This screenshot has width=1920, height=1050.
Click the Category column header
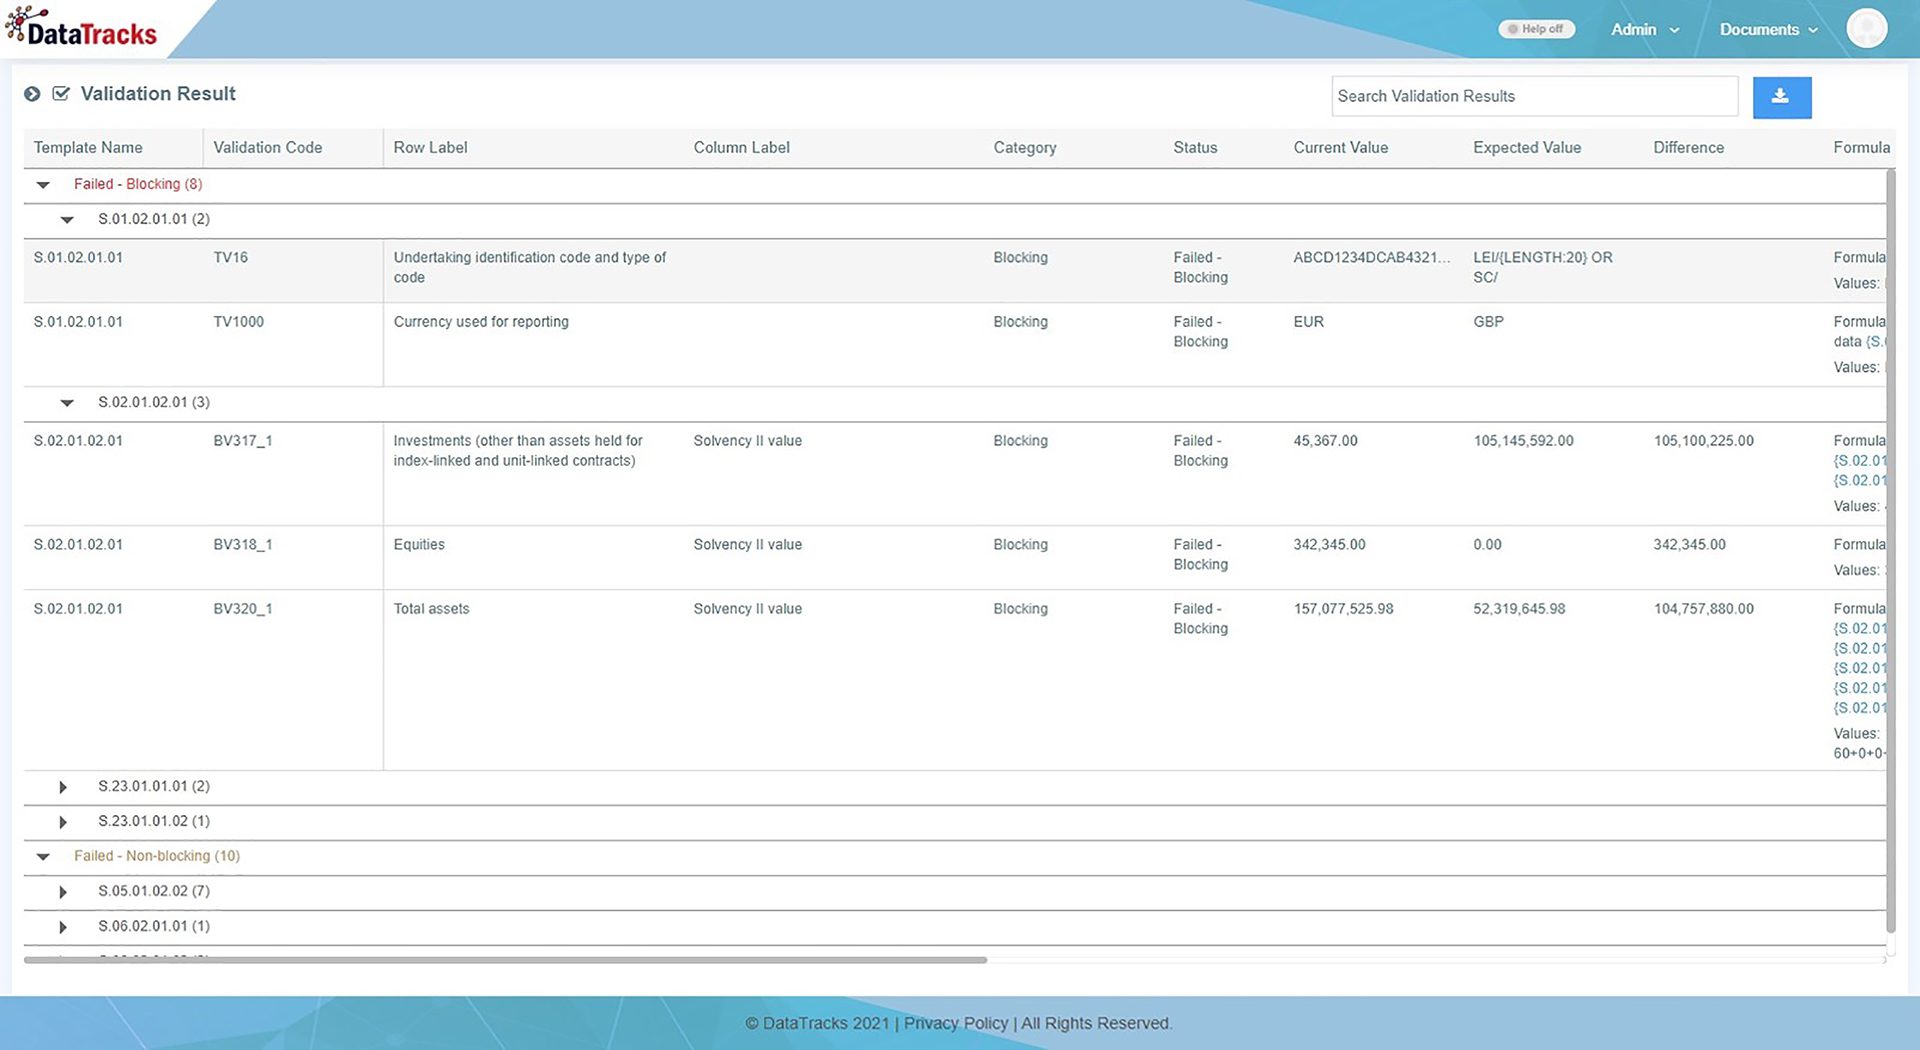click(x=1025, y=147)
